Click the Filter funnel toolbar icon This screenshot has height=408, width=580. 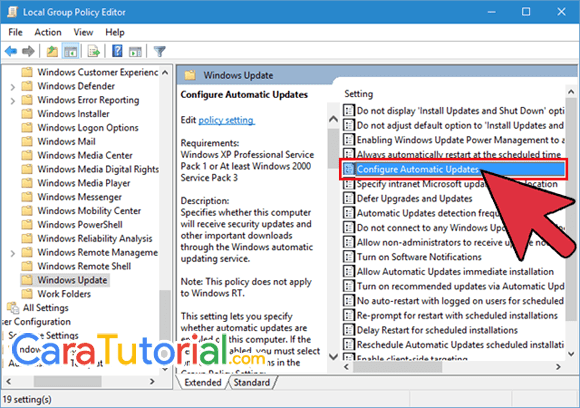click(x=159, y=51)
